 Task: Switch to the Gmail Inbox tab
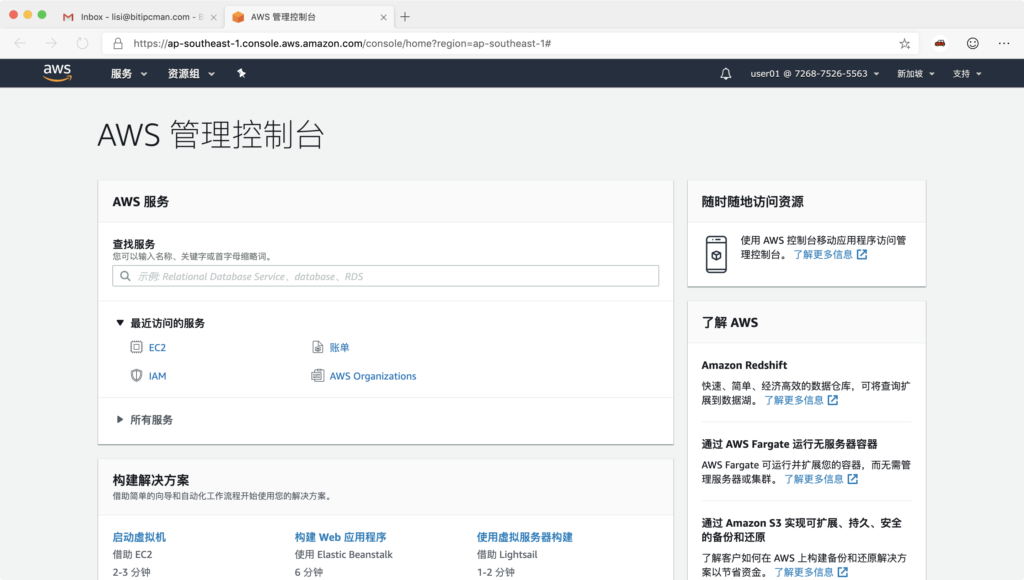(x=140, y=17)
